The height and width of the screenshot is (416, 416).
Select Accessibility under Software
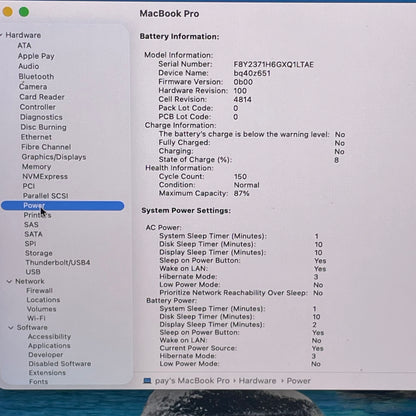[49, 337]
